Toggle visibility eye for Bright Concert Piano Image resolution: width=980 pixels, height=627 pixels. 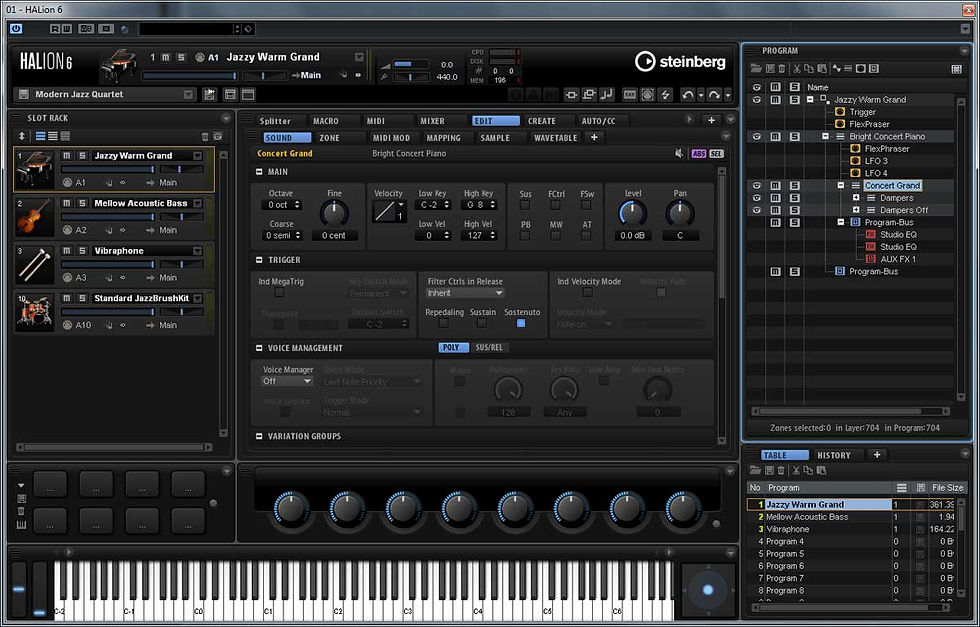(x=757, y=136)
